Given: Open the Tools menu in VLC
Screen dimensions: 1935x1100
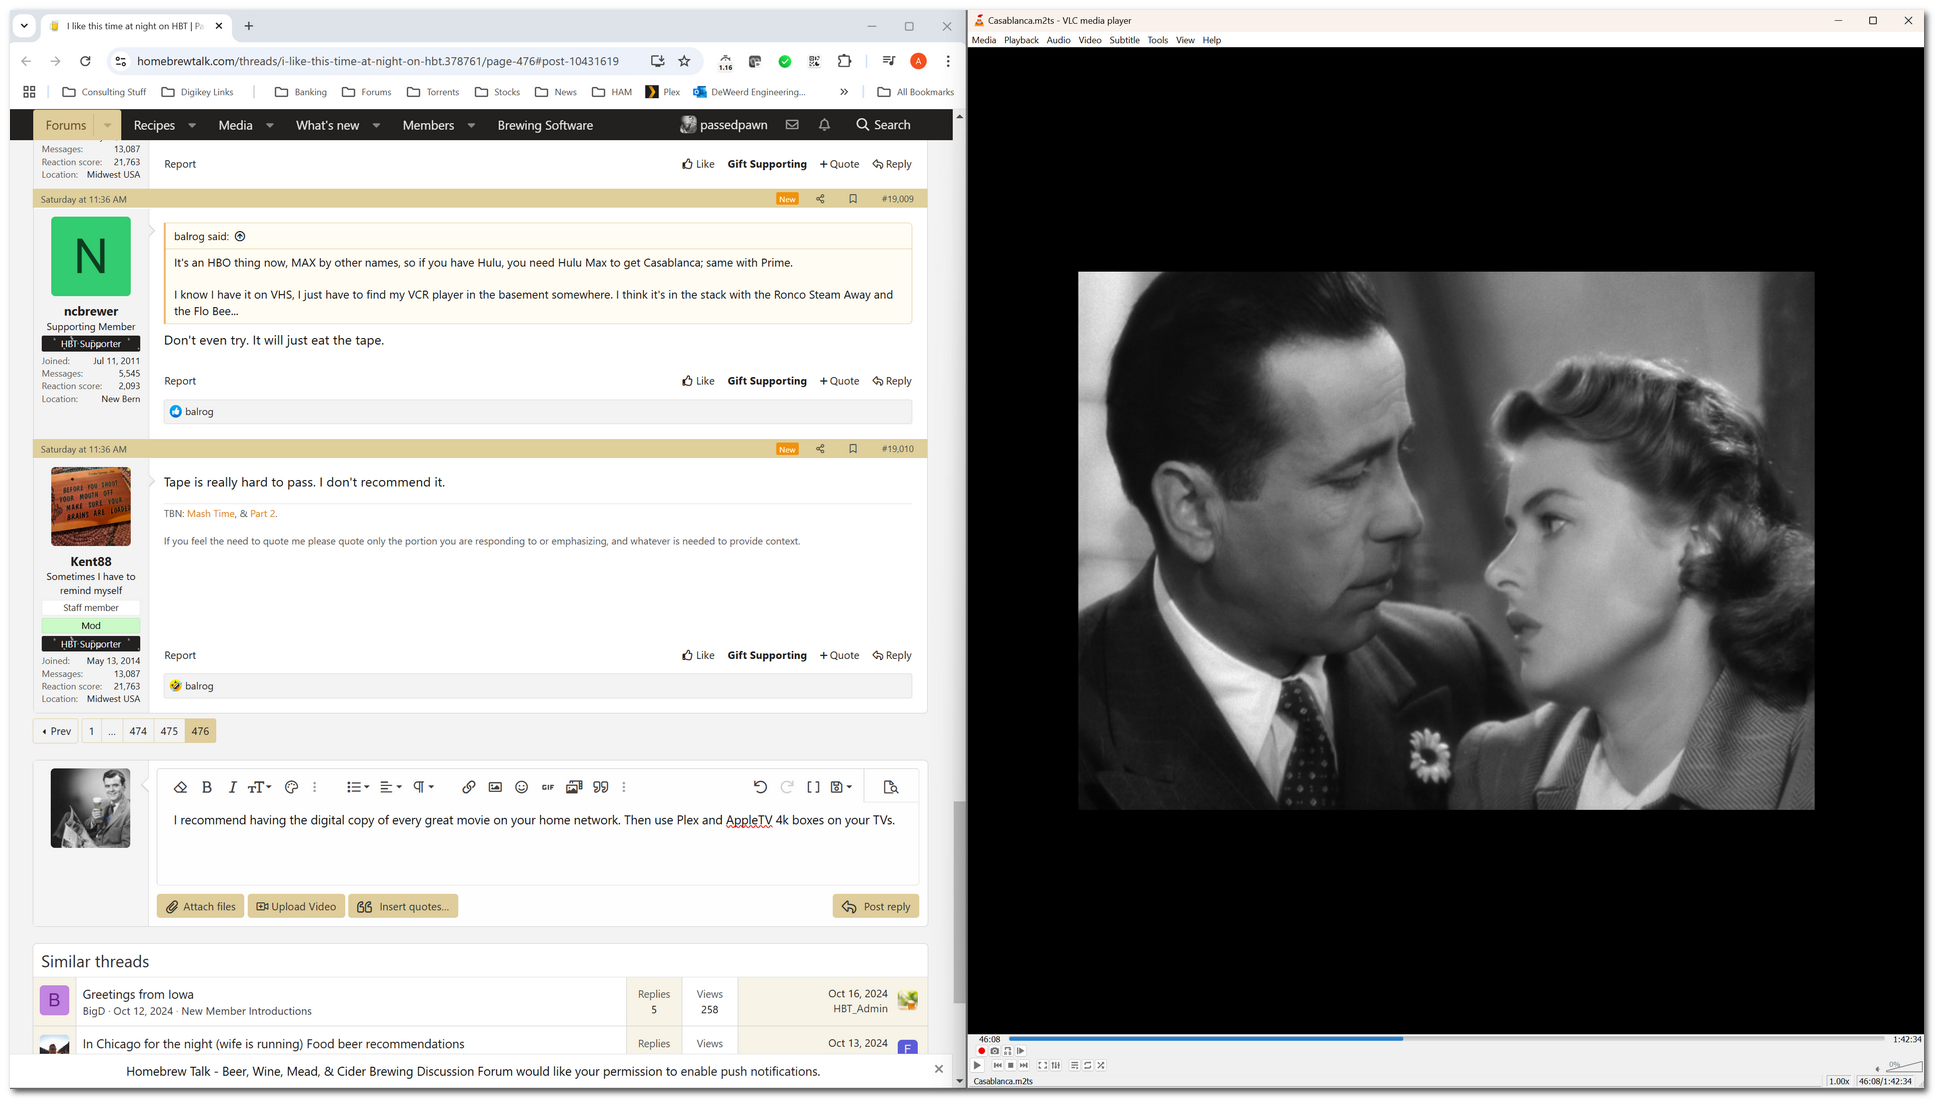Looking at the screenshot, I should click(x=1157, y=40).
